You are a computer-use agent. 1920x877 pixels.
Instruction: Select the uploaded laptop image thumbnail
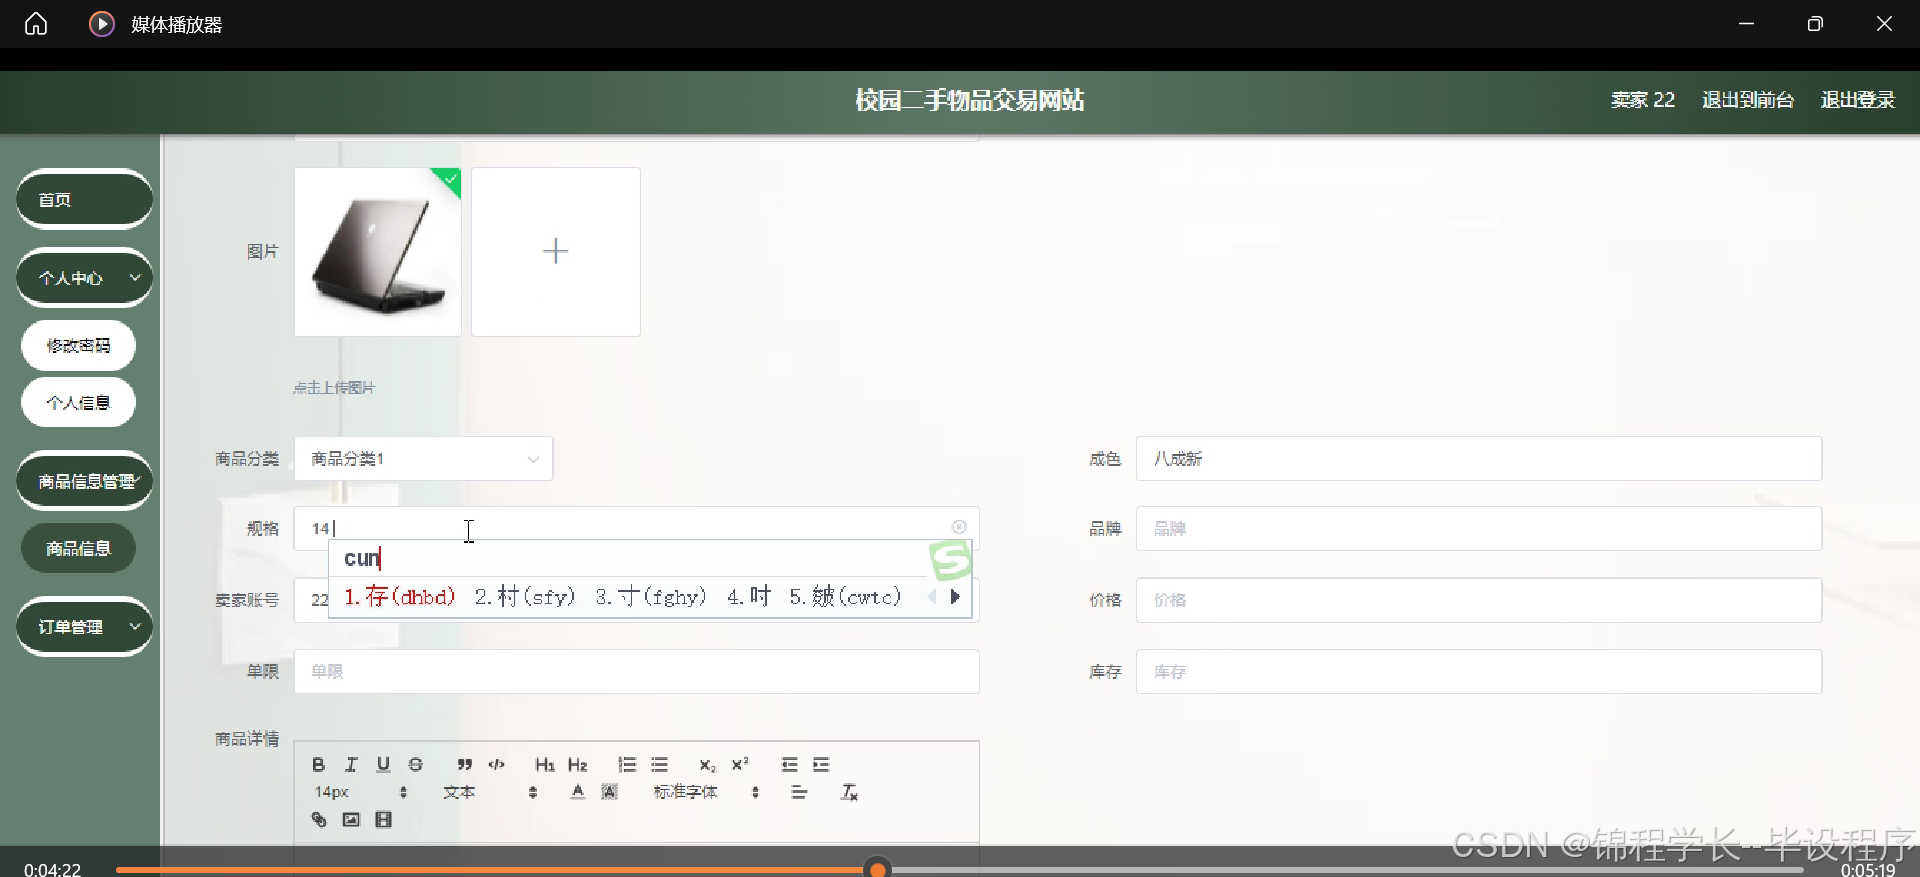(x=378, y=252)
